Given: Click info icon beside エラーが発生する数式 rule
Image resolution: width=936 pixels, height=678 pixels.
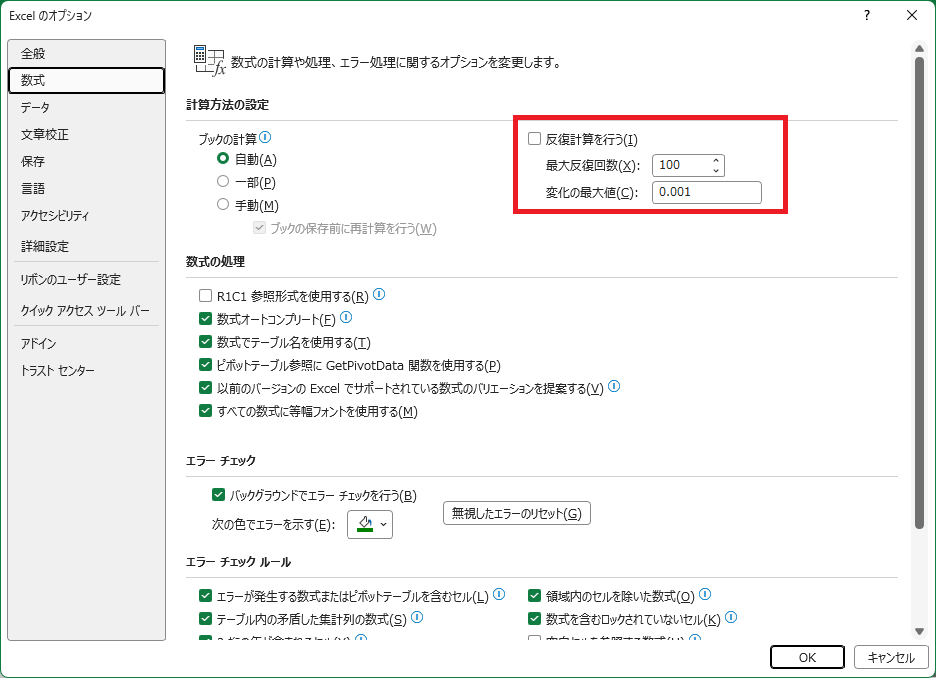Looking at the screenshot, I should 499,594.
